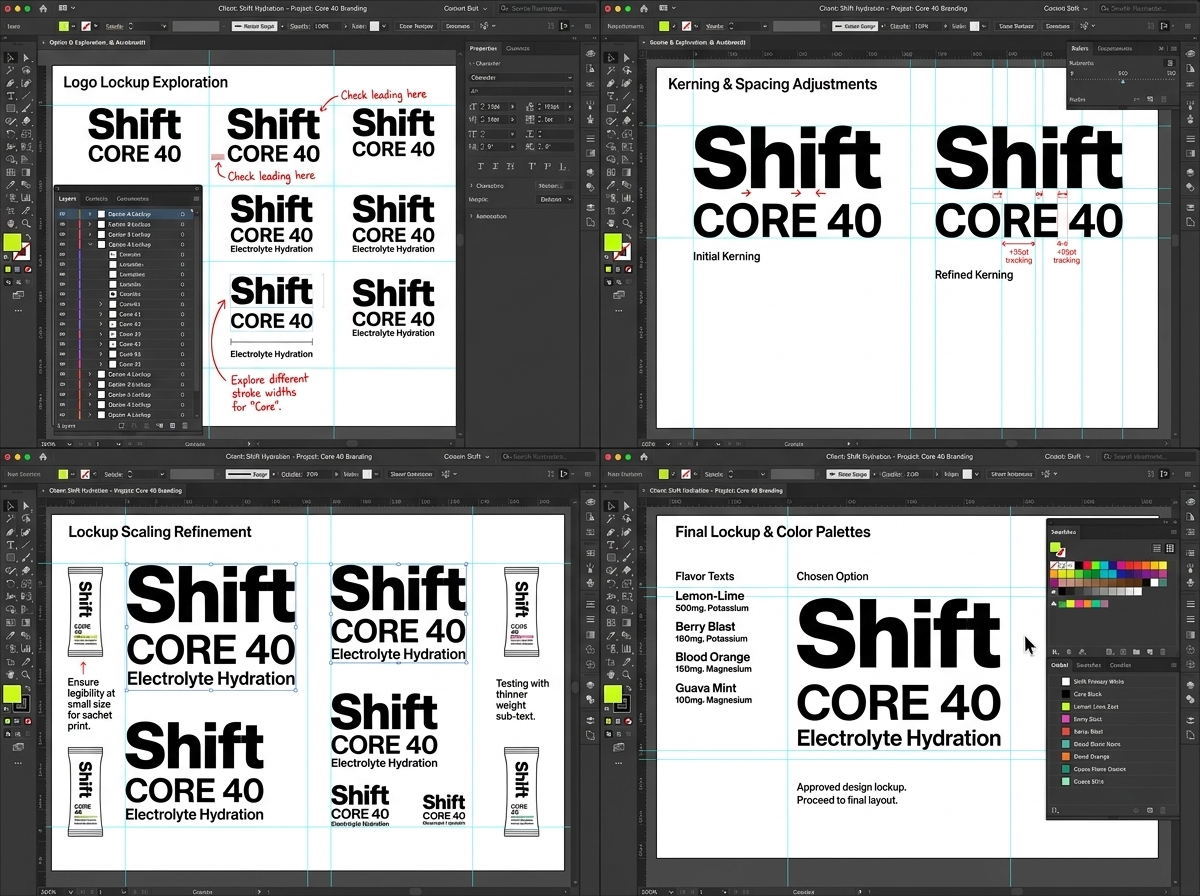This screenshot has width=1200, height=896.
Task: Switch to the Properties tab in top-left window
Action: (x=483, y=48)
